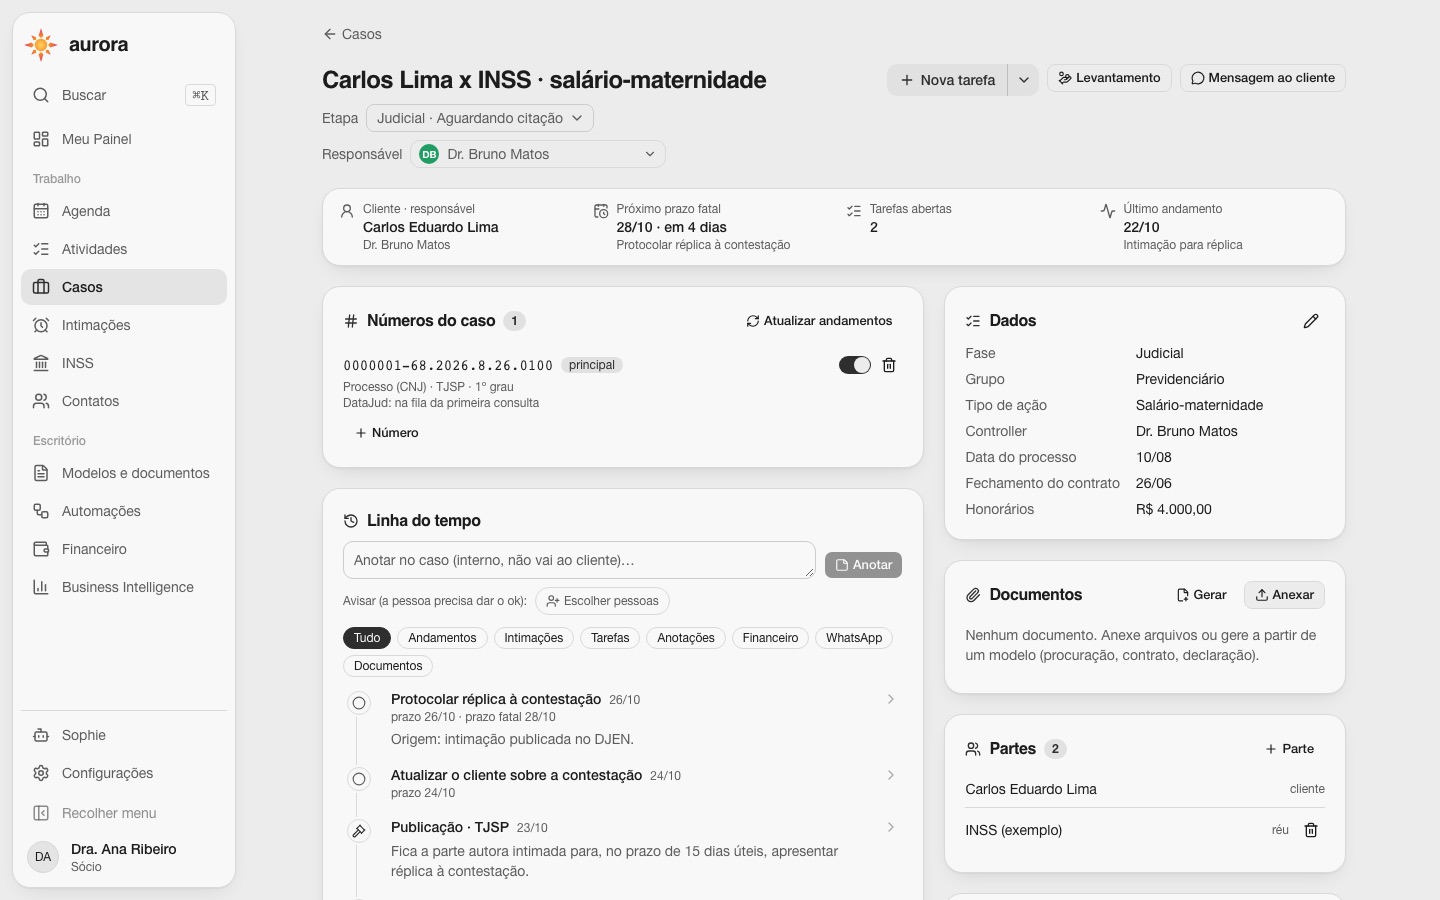Expand the 'Publicação · TJSP' entry chevron
The width and height of the screenshot is (1440, 900).
coord(890,827)
